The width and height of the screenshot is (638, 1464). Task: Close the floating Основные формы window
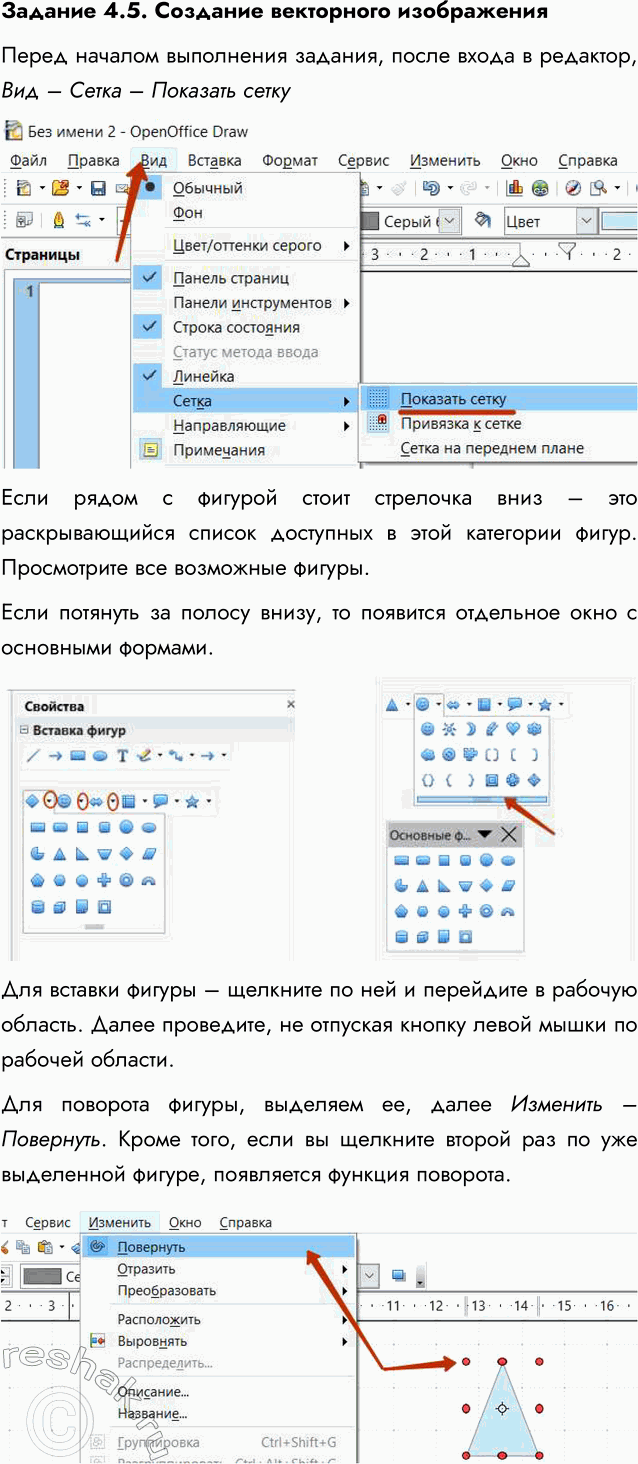pos(509,834)
